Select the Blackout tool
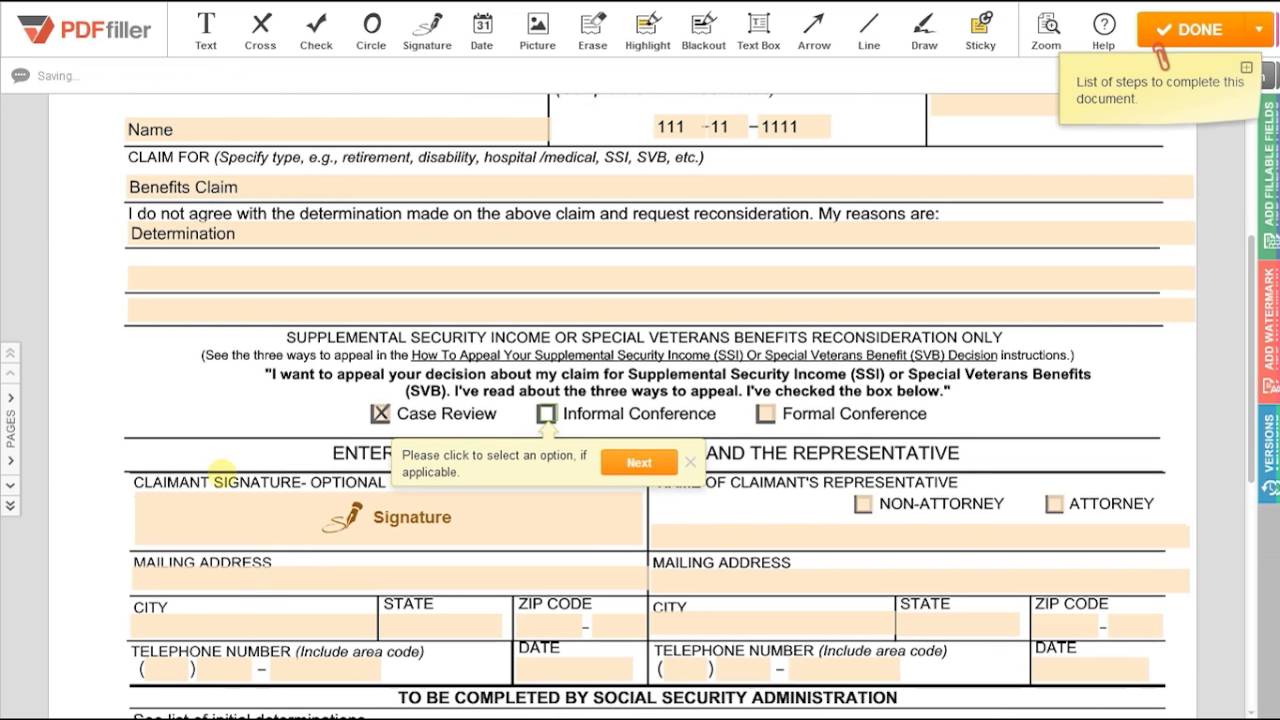 tap(704, 30)
